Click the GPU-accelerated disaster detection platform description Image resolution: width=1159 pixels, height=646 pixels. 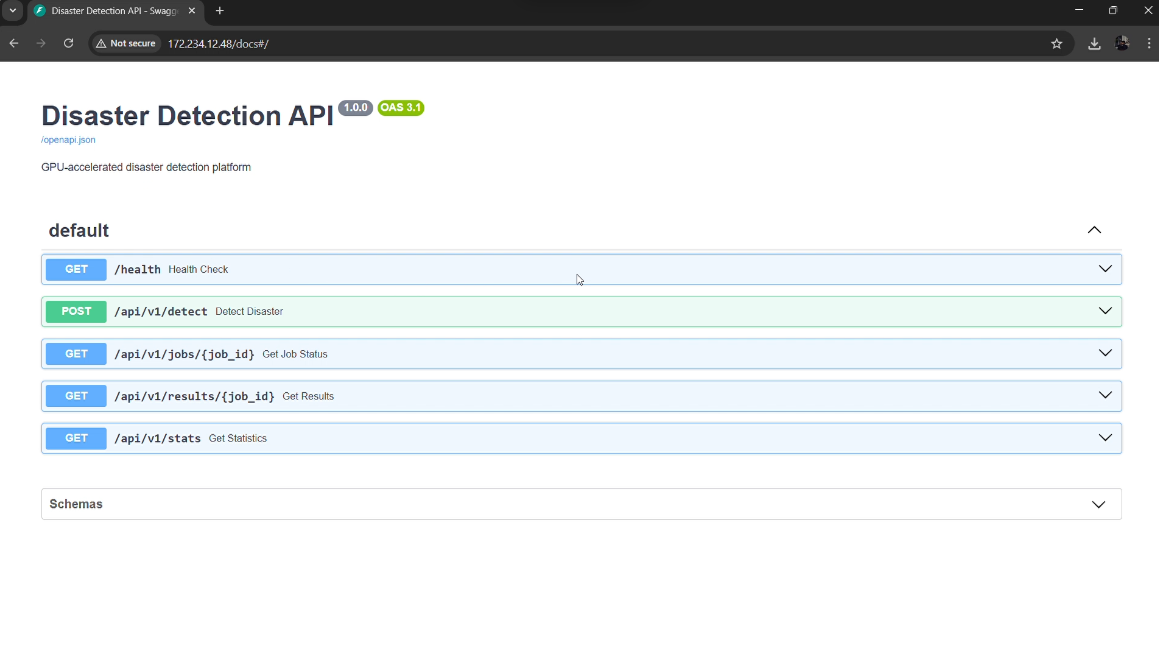[146, 167]
